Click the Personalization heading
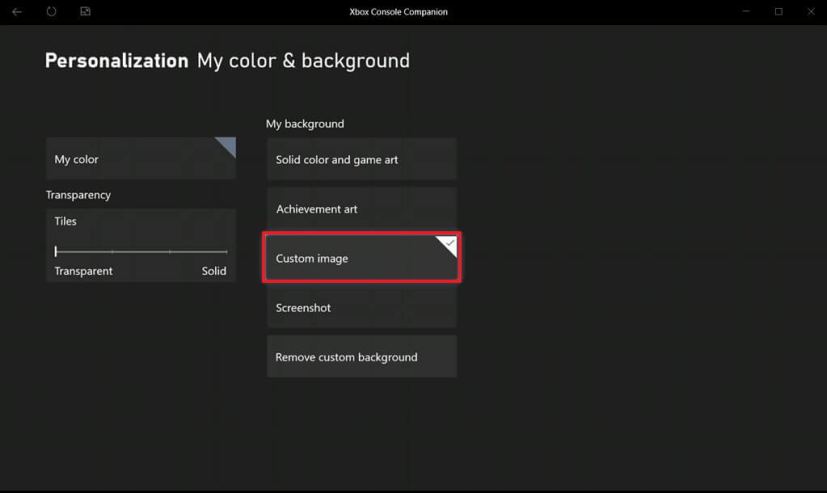This screenshot has height=493, width=827. [x=117, y=61]
